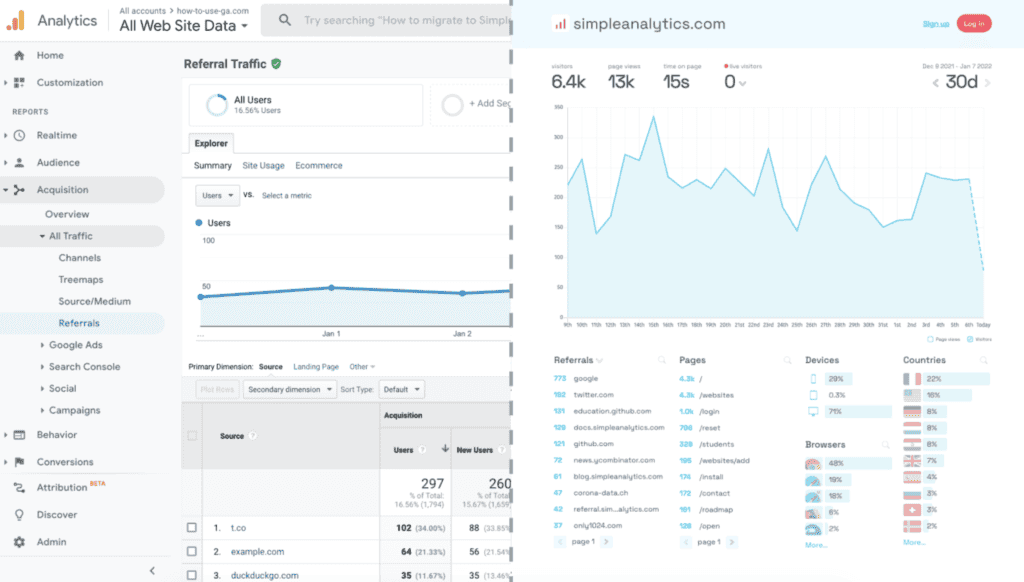Click the Acquisition branching arrows icon
The image size is (1024, 582).
[x=19, y=189]
